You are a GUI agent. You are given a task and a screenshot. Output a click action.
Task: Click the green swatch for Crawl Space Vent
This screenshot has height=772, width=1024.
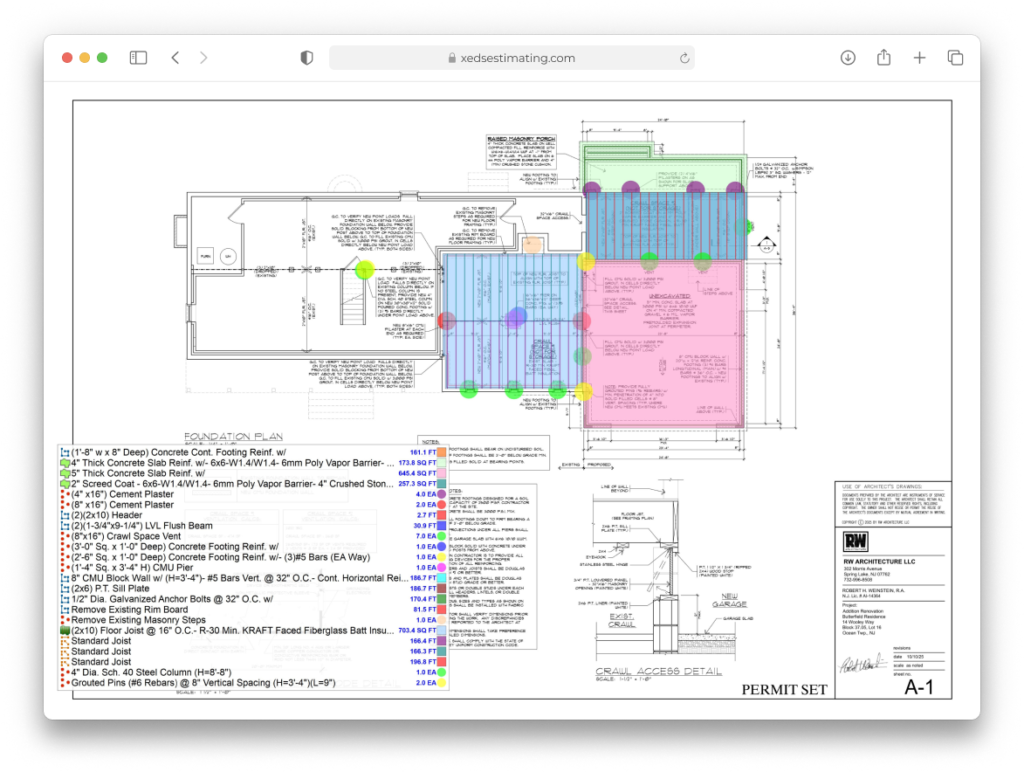coord(443,537)
